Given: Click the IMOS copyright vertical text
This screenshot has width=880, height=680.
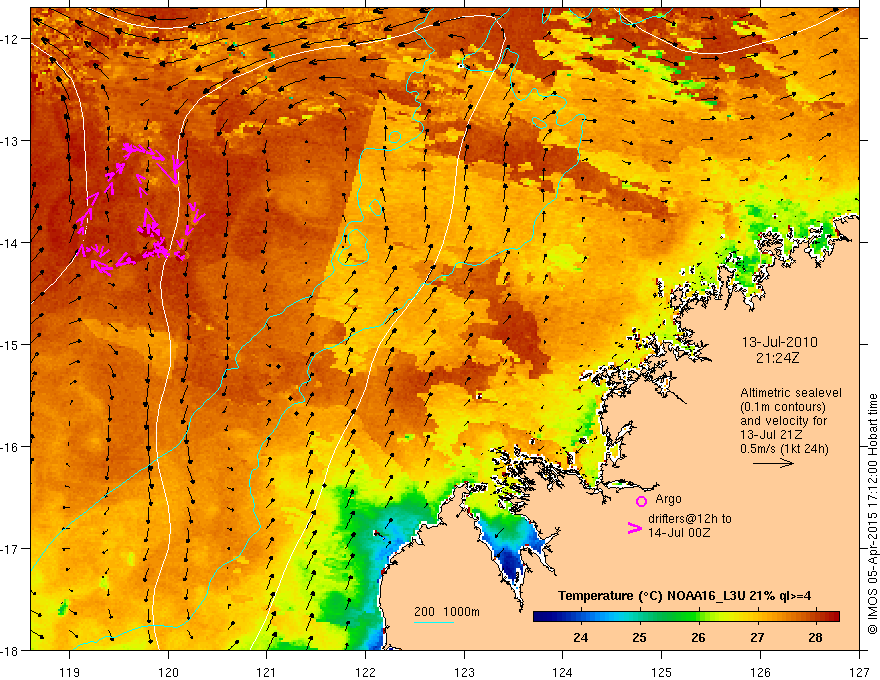Looking at the screenshot, I should coord(872,514).
